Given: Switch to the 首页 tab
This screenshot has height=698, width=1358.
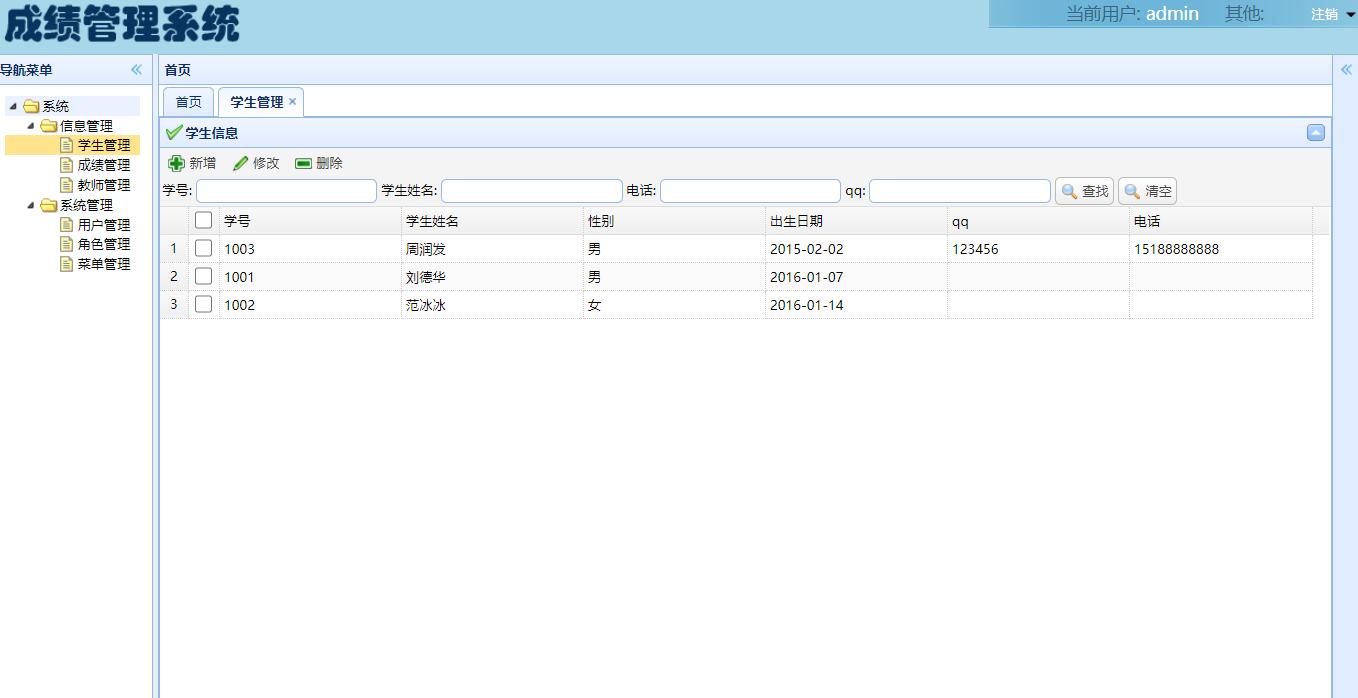Looking at the screenshot, I should (187, 101).
